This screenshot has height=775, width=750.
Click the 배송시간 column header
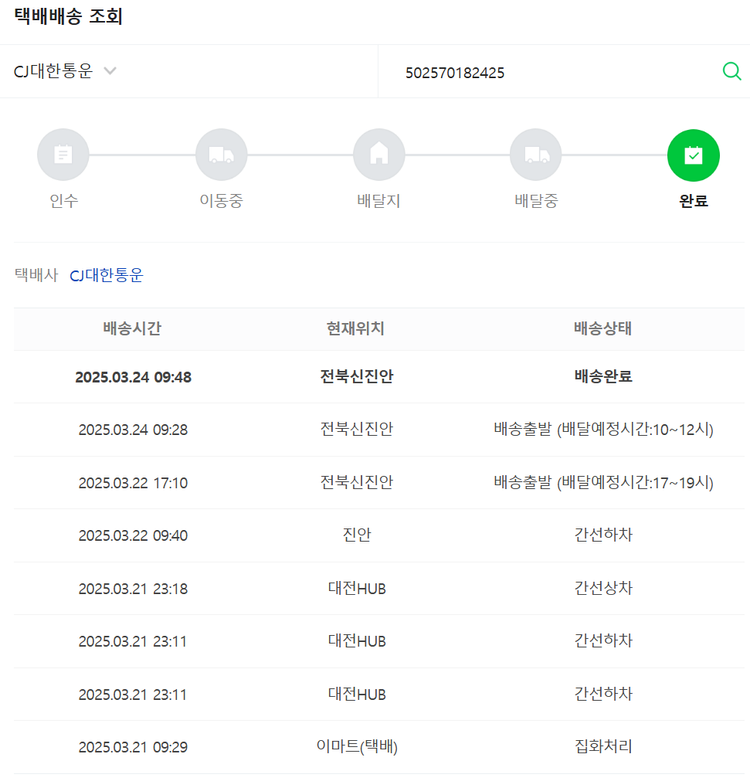tap(132, 329)
